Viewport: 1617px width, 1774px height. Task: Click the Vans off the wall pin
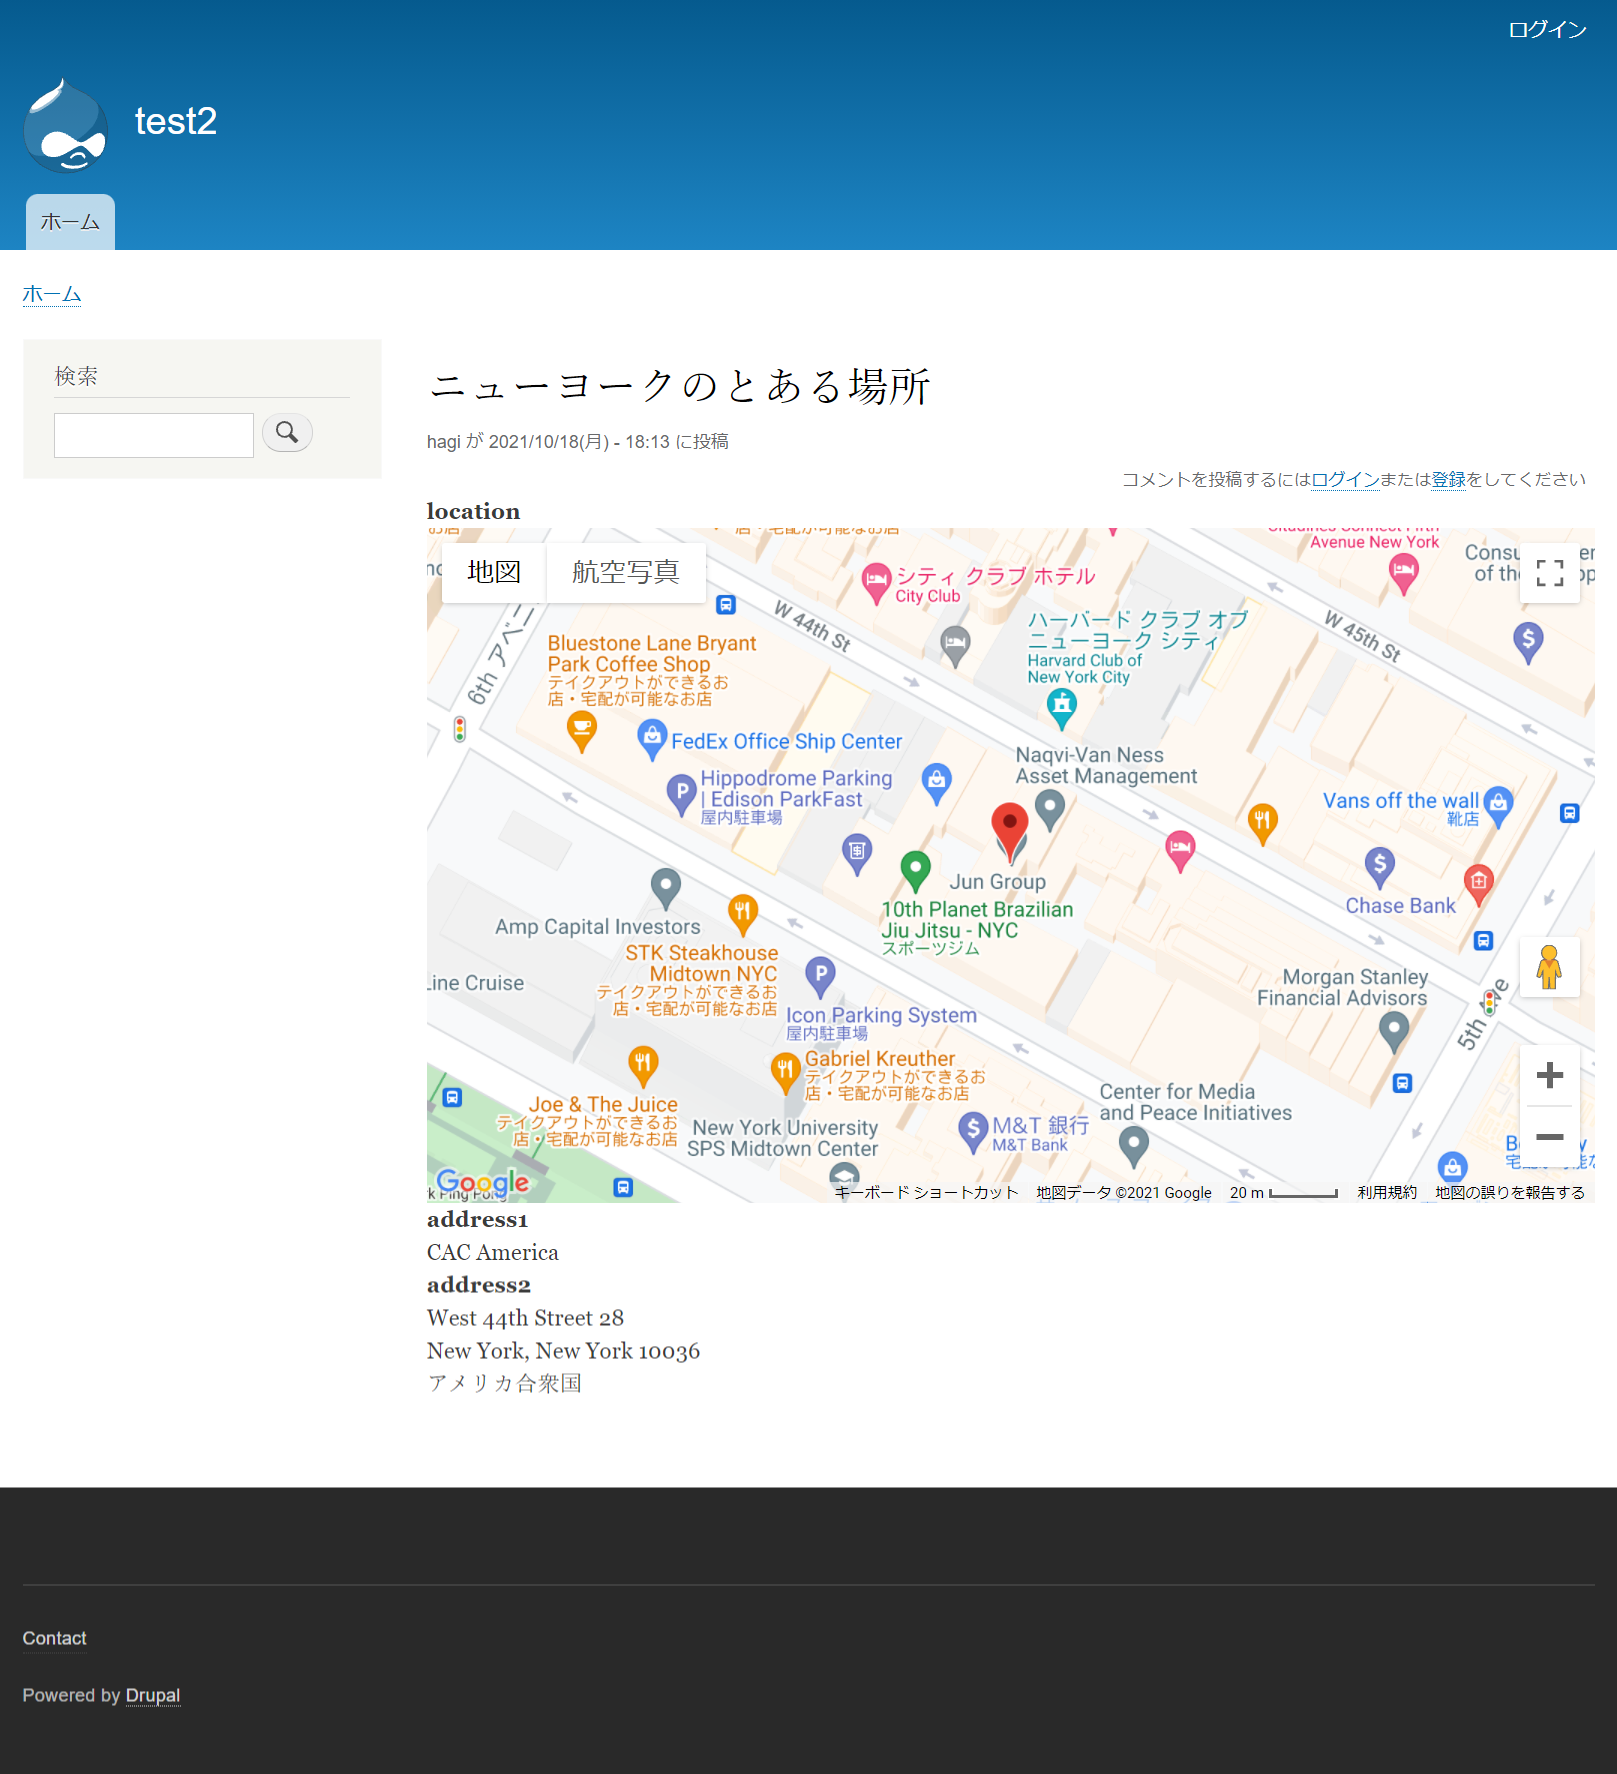(x=1497, y=806)
